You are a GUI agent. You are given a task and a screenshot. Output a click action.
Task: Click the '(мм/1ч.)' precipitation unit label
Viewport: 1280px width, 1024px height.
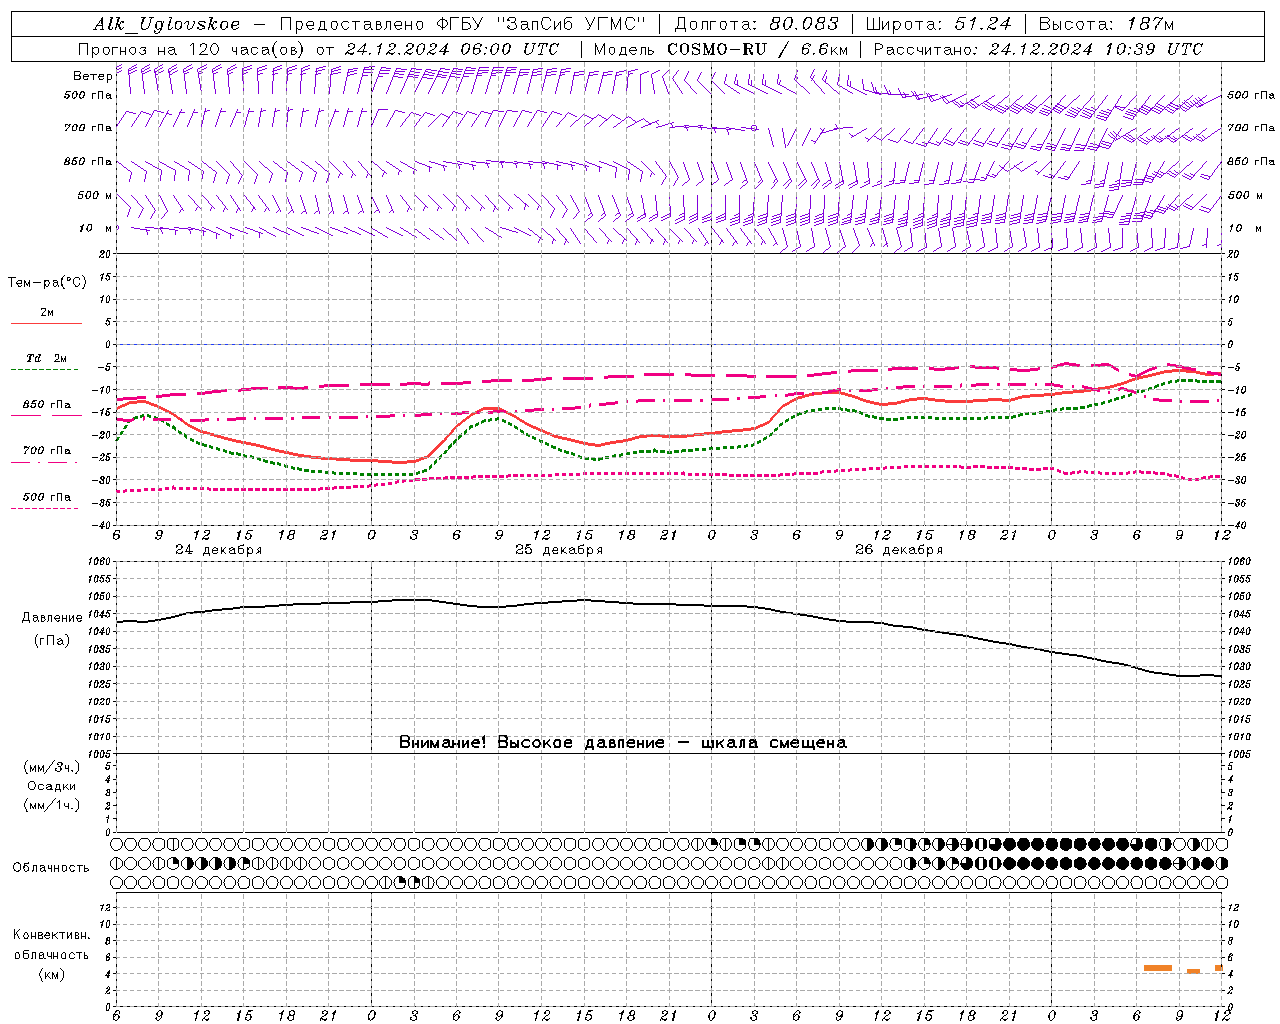coord(52,805)
